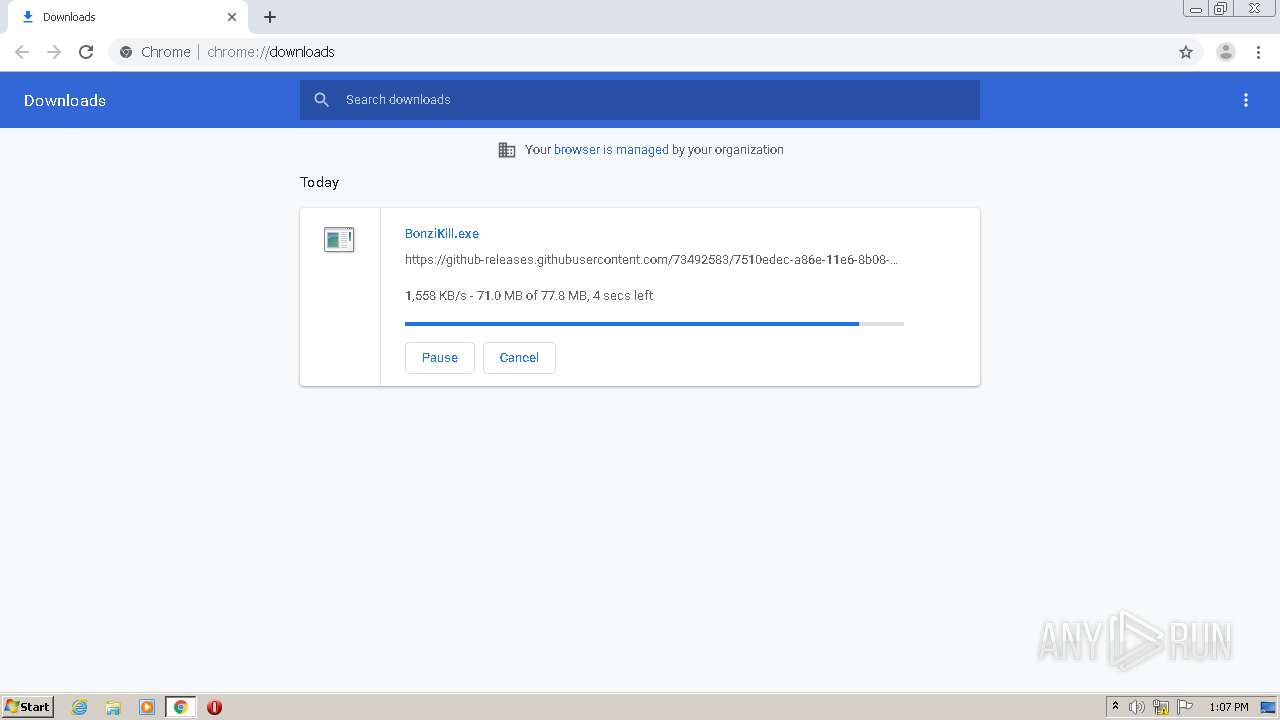Viewport: 1280px width, 720px height.
Task: Click the Downloads page title
Action: (x=65, y=100)
